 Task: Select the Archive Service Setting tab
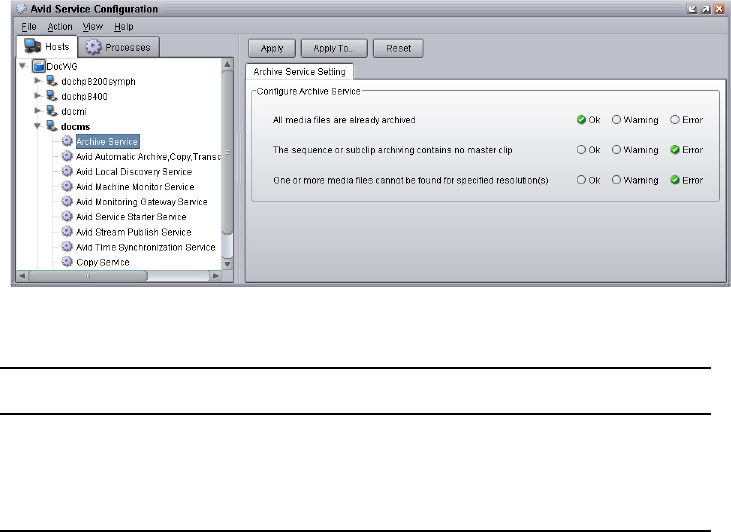pos(299,72)
